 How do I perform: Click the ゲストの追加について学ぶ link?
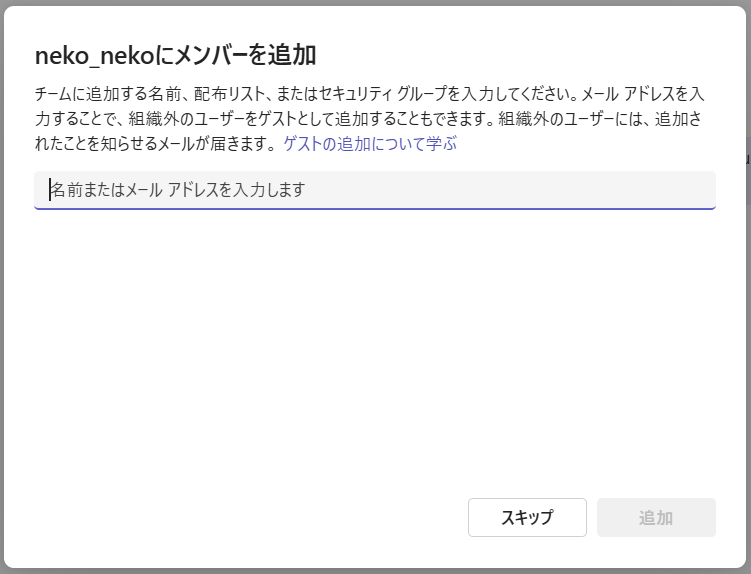[370, 143]
